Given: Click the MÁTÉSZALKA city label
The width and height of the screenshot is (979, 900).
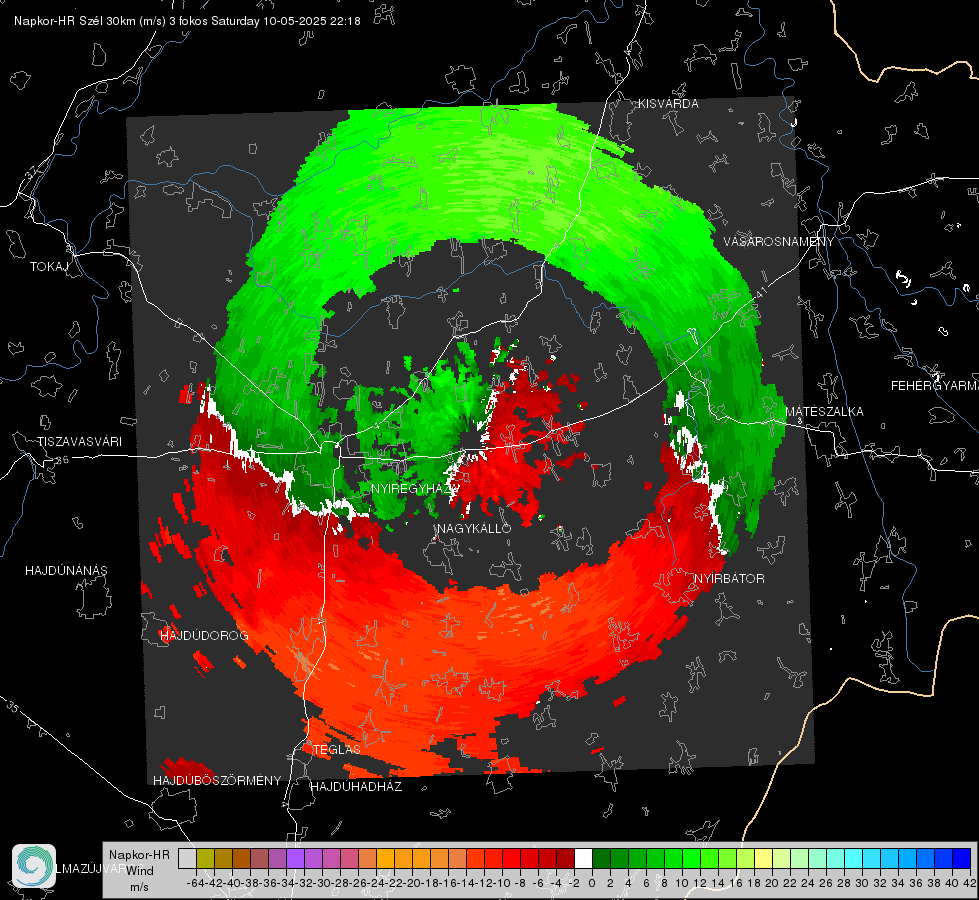Looking at the screenshot, I should pyautogui.click(x=824, y=411).
